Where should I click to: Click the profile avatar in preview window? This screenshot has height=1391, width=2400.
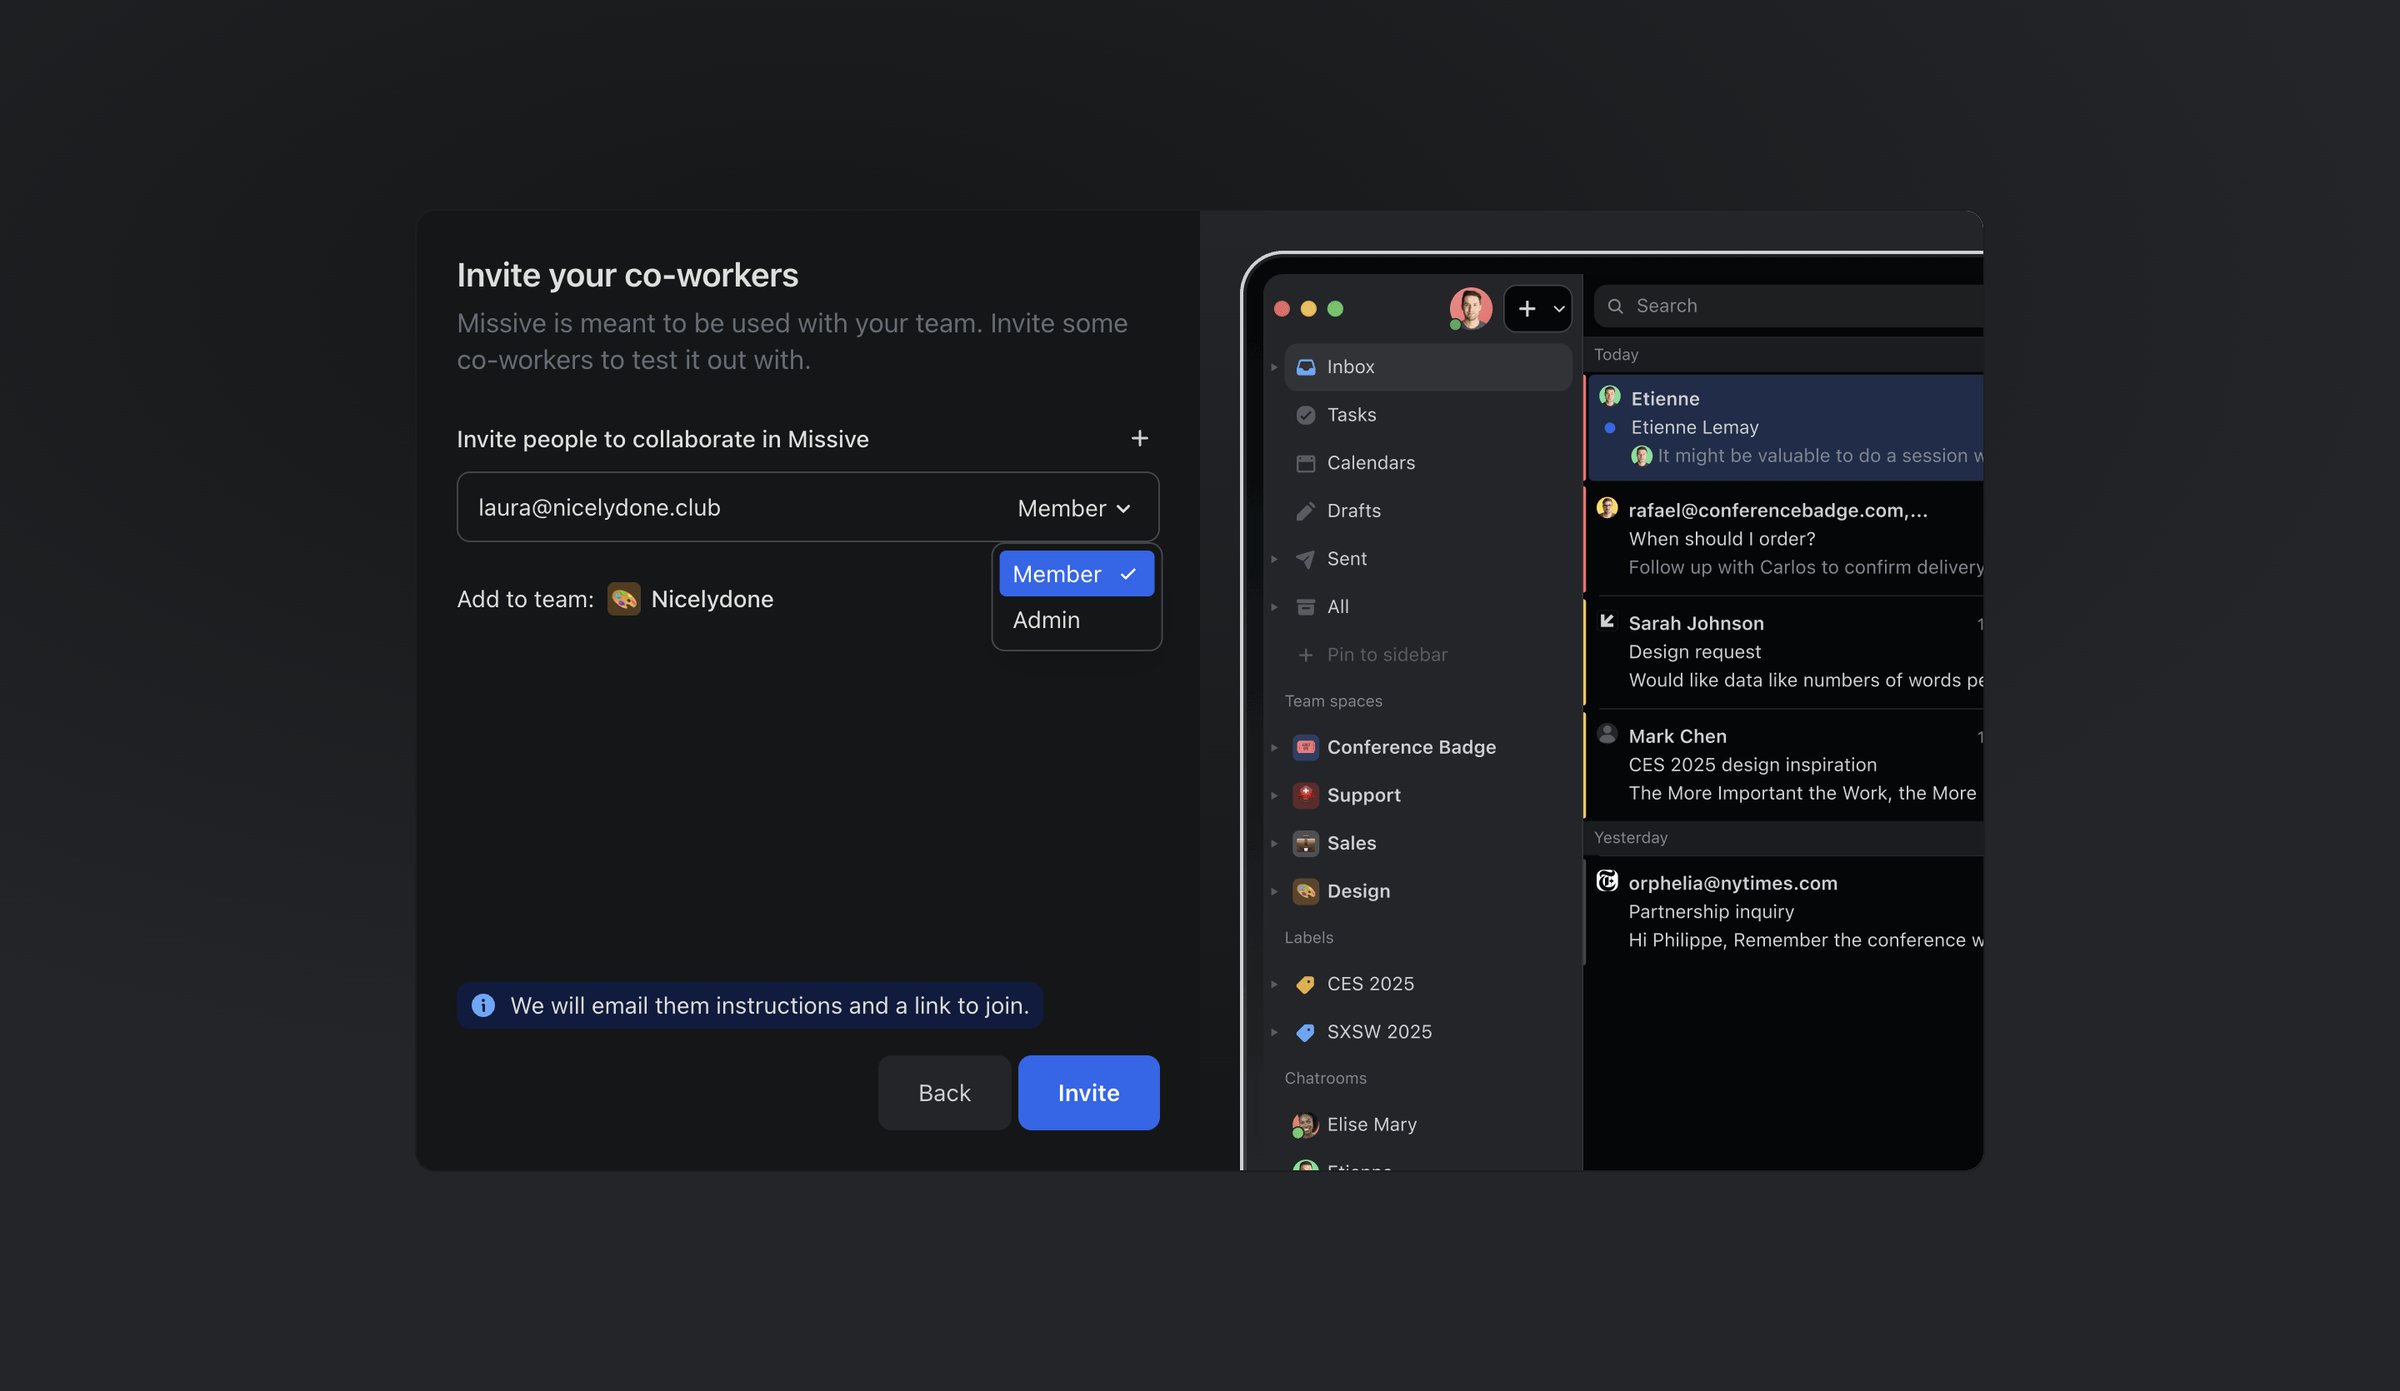(x=1470, y=308)
